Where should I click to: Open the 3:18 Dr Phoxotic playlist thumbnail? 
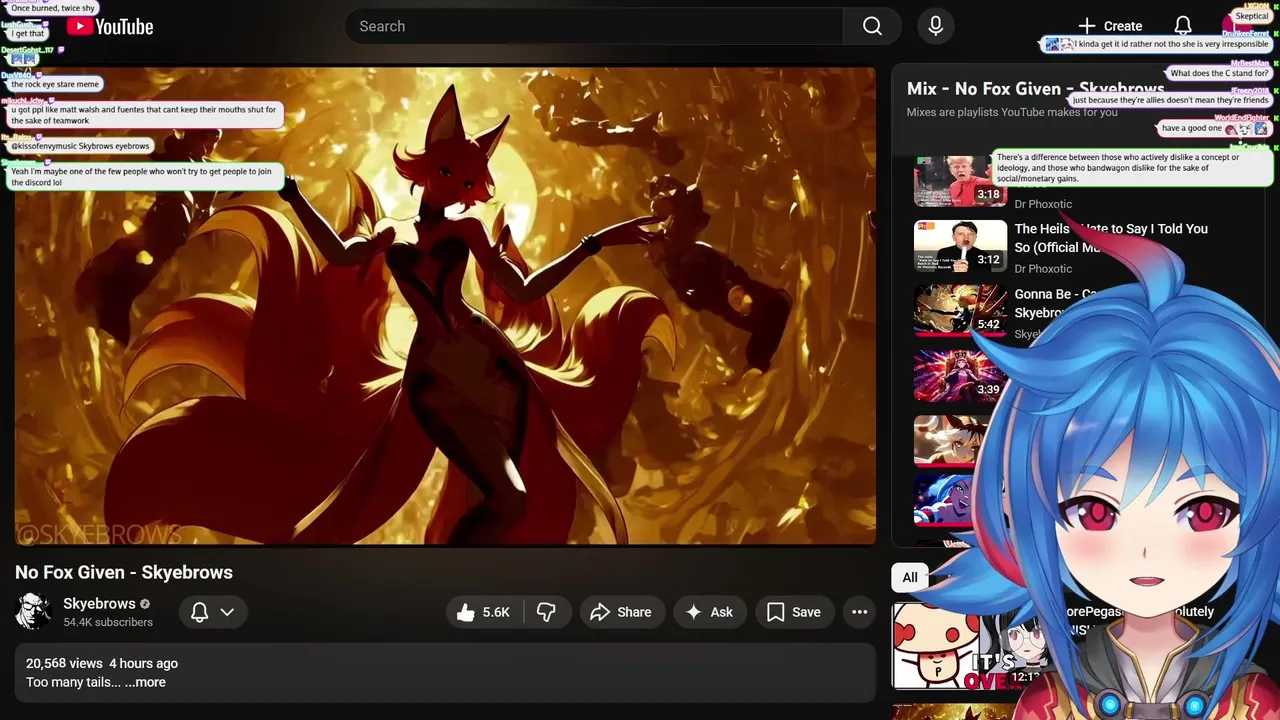point(959,181)
